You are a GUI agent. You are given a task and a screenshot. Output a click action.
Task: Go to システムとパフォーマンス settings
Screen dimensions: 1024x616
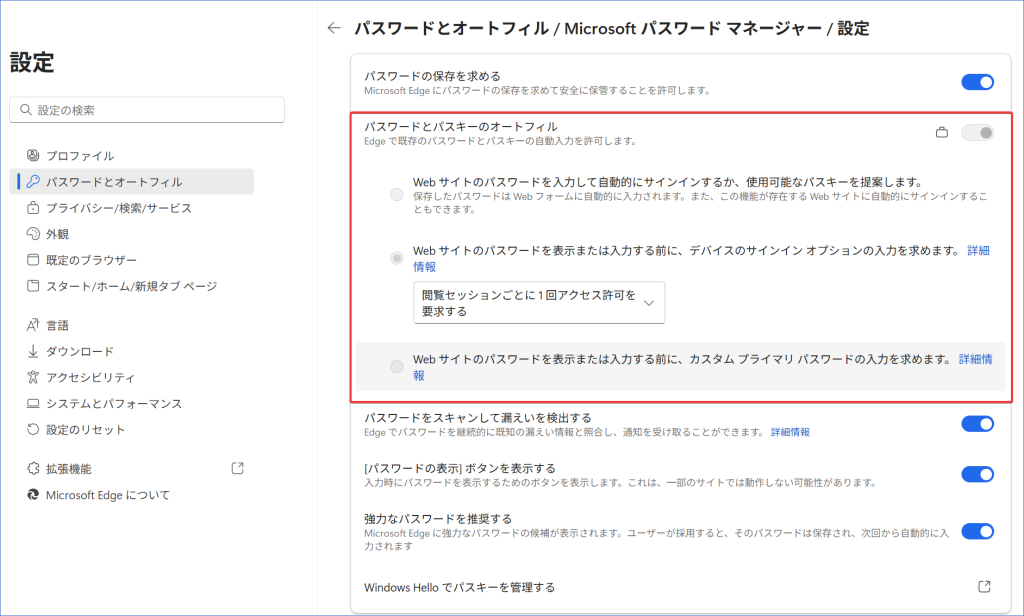pyautogui.click(x=114, y=403)
